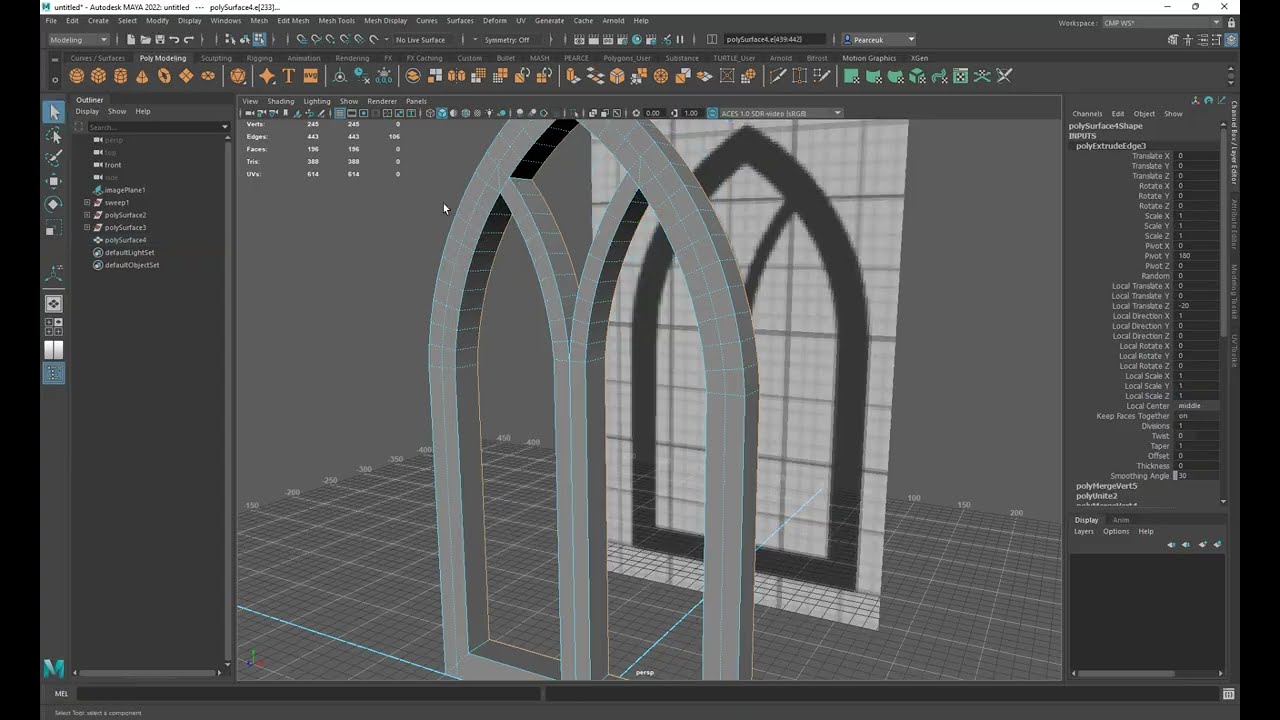
Task: Open the Script Editor icon
Action: [x=1228, y=694]
